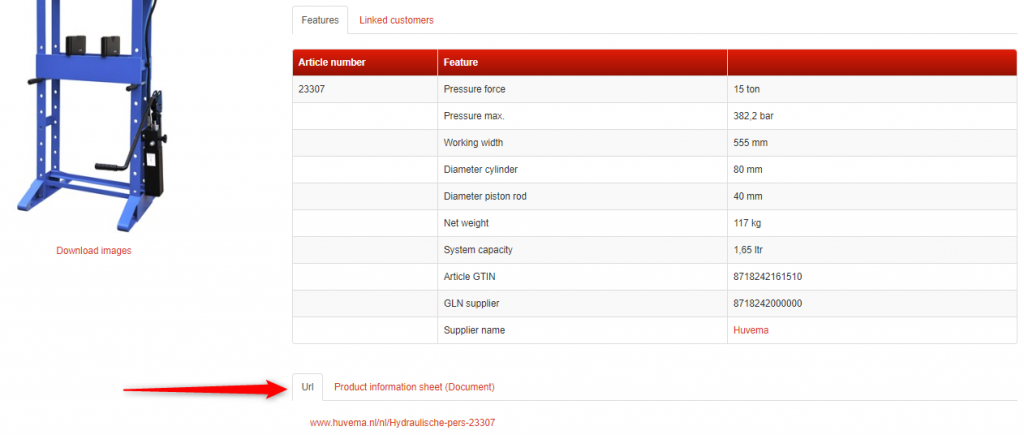Open Product information sheet (Document) tab
This screenshot has height=435, width=1024.
414,387
